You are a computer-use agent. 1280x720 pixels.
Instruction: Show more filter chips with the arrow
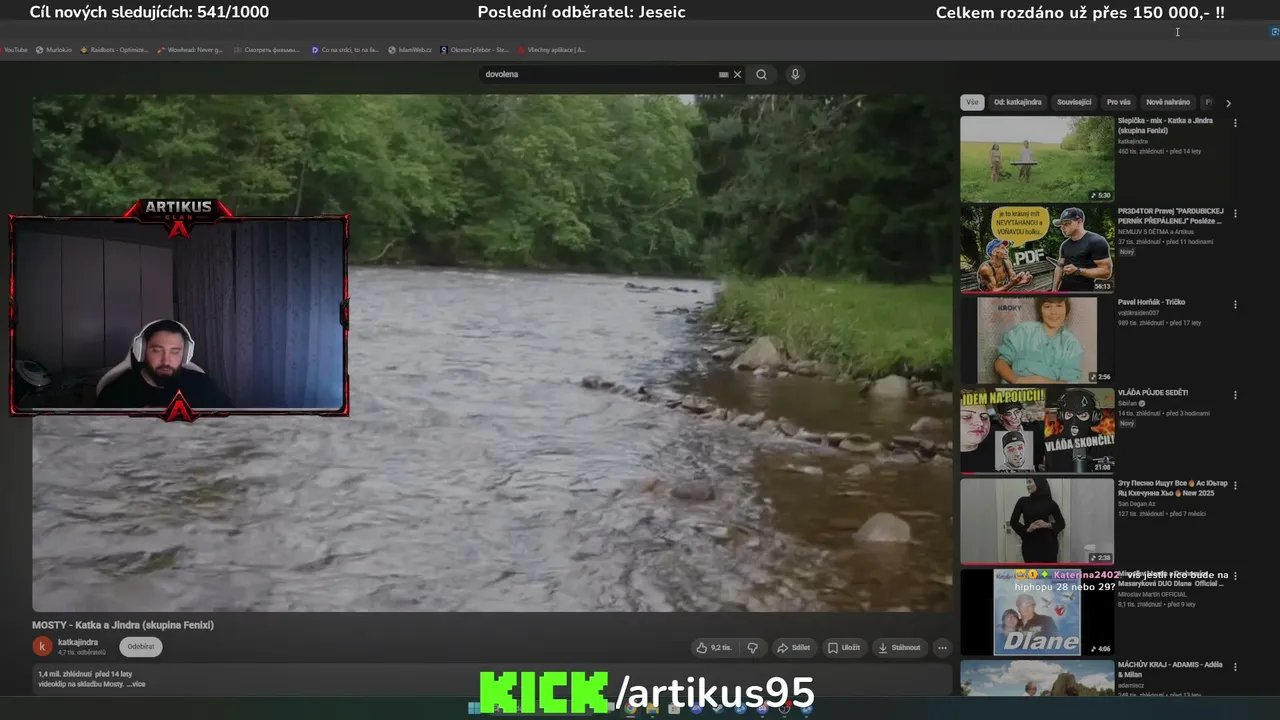(x=1228, y=103)
